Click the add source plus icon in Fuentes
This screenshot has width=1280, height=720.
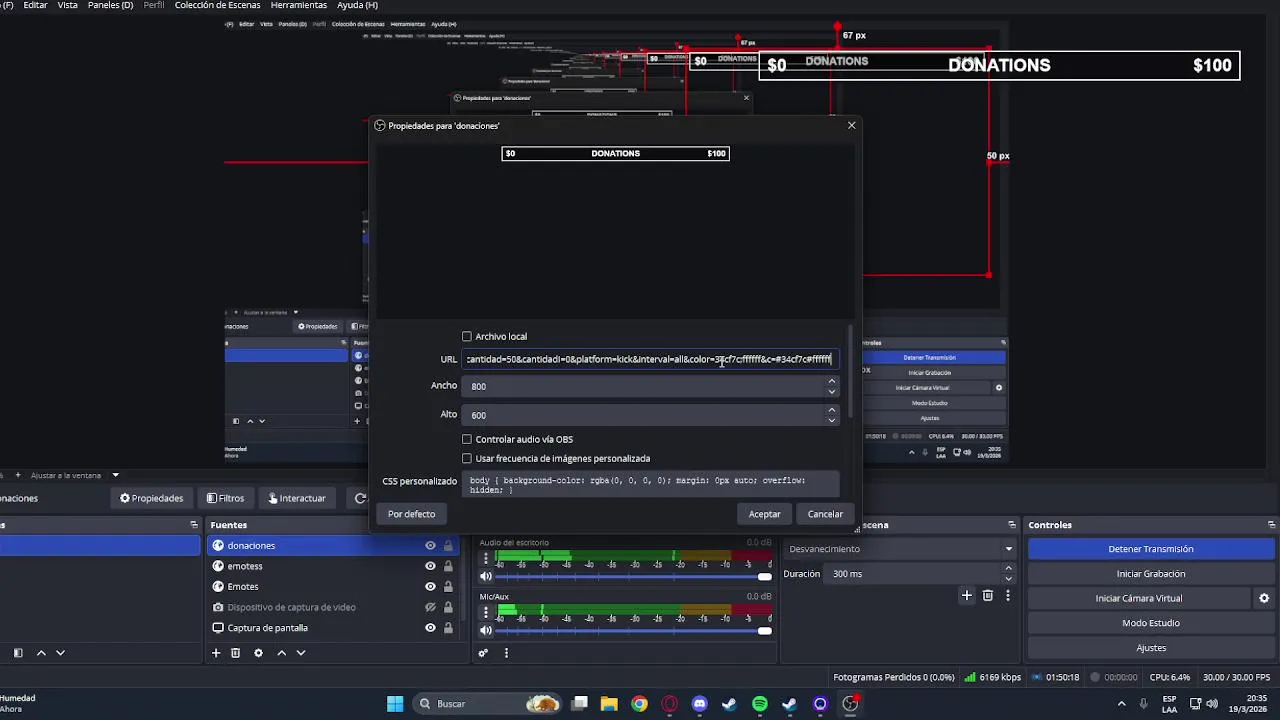[216, 653]
